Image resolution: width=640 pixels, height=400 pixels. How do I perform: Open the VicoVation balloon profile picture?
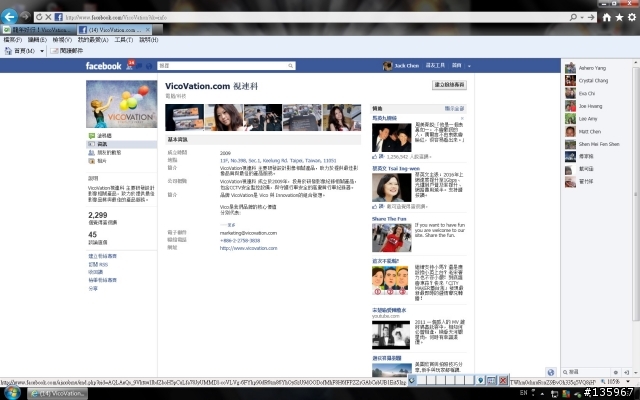point(121,104)
